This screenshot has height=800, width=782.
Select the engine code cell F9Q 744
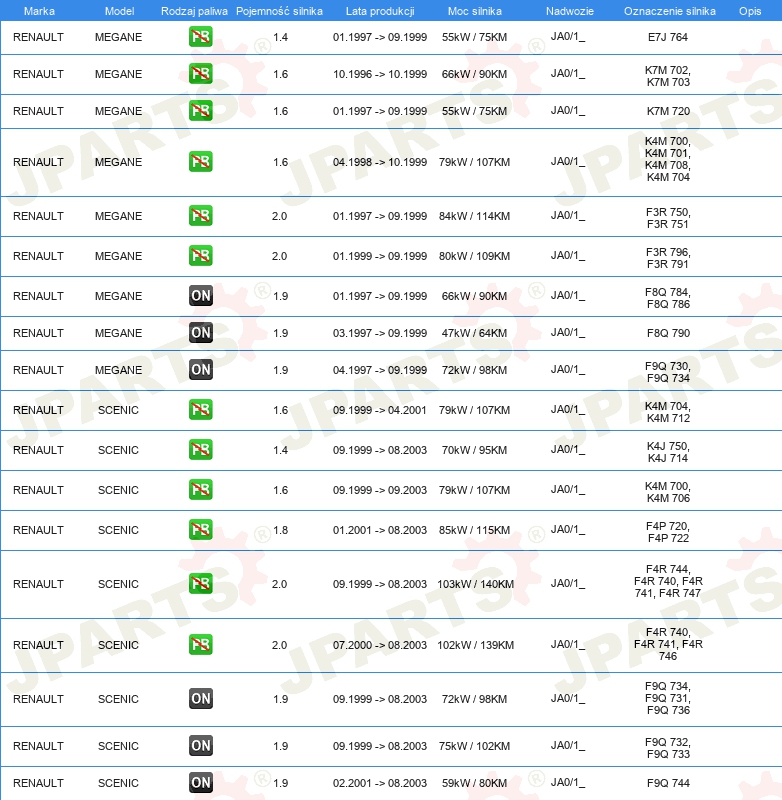pos(668,783)
